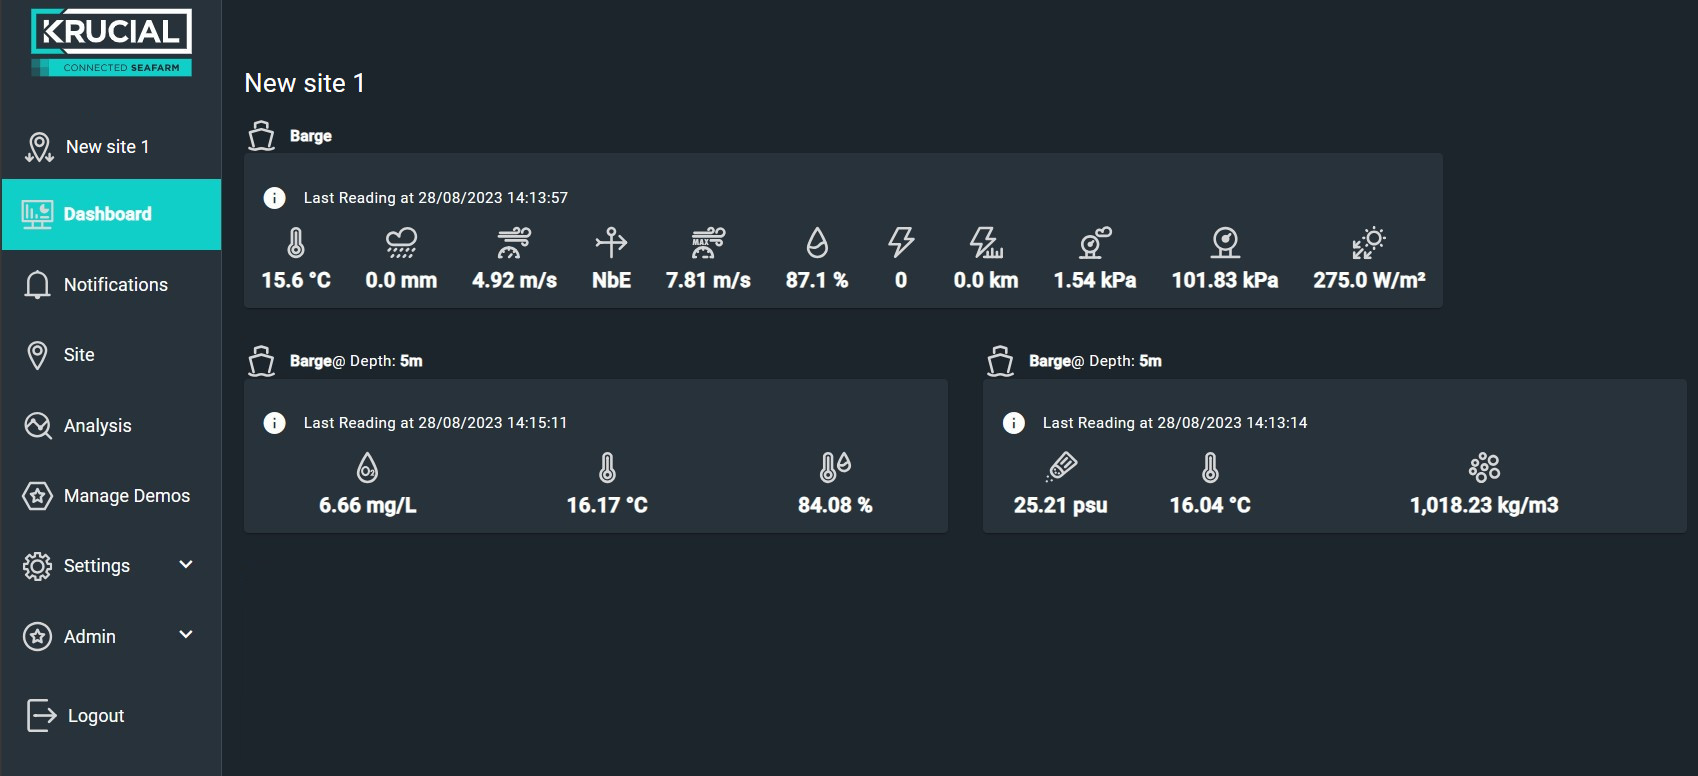The height and width of the screenshot is (776, 1698).
Task: Click the 101.83 kPa pressure value
Action: coord(1225,281)
